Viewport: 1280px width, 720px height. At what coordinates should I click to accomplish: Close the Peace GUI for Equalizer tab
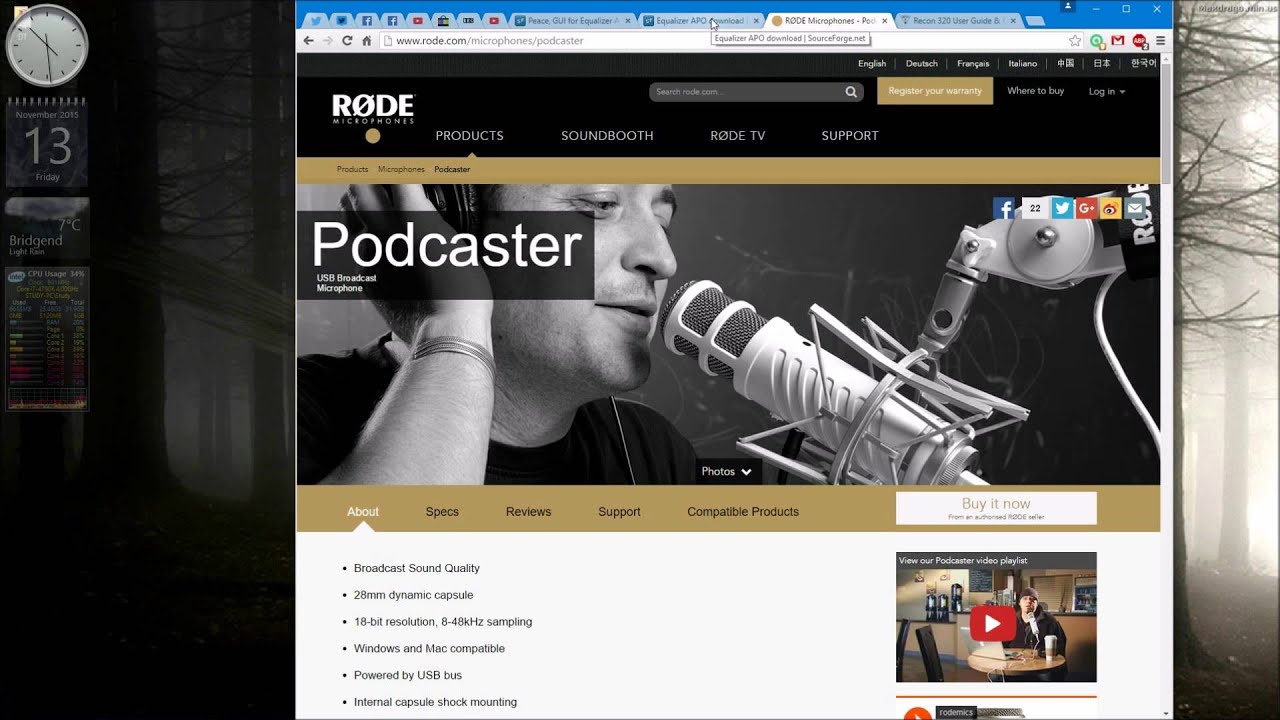pyautogui.click(x=626, y=20)
